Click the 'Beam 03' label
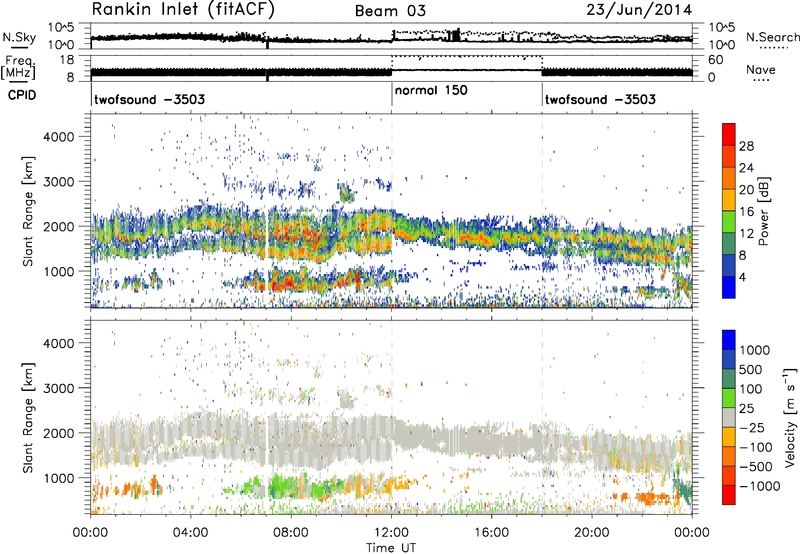This screenshot has height=554, width=800. 390,11
